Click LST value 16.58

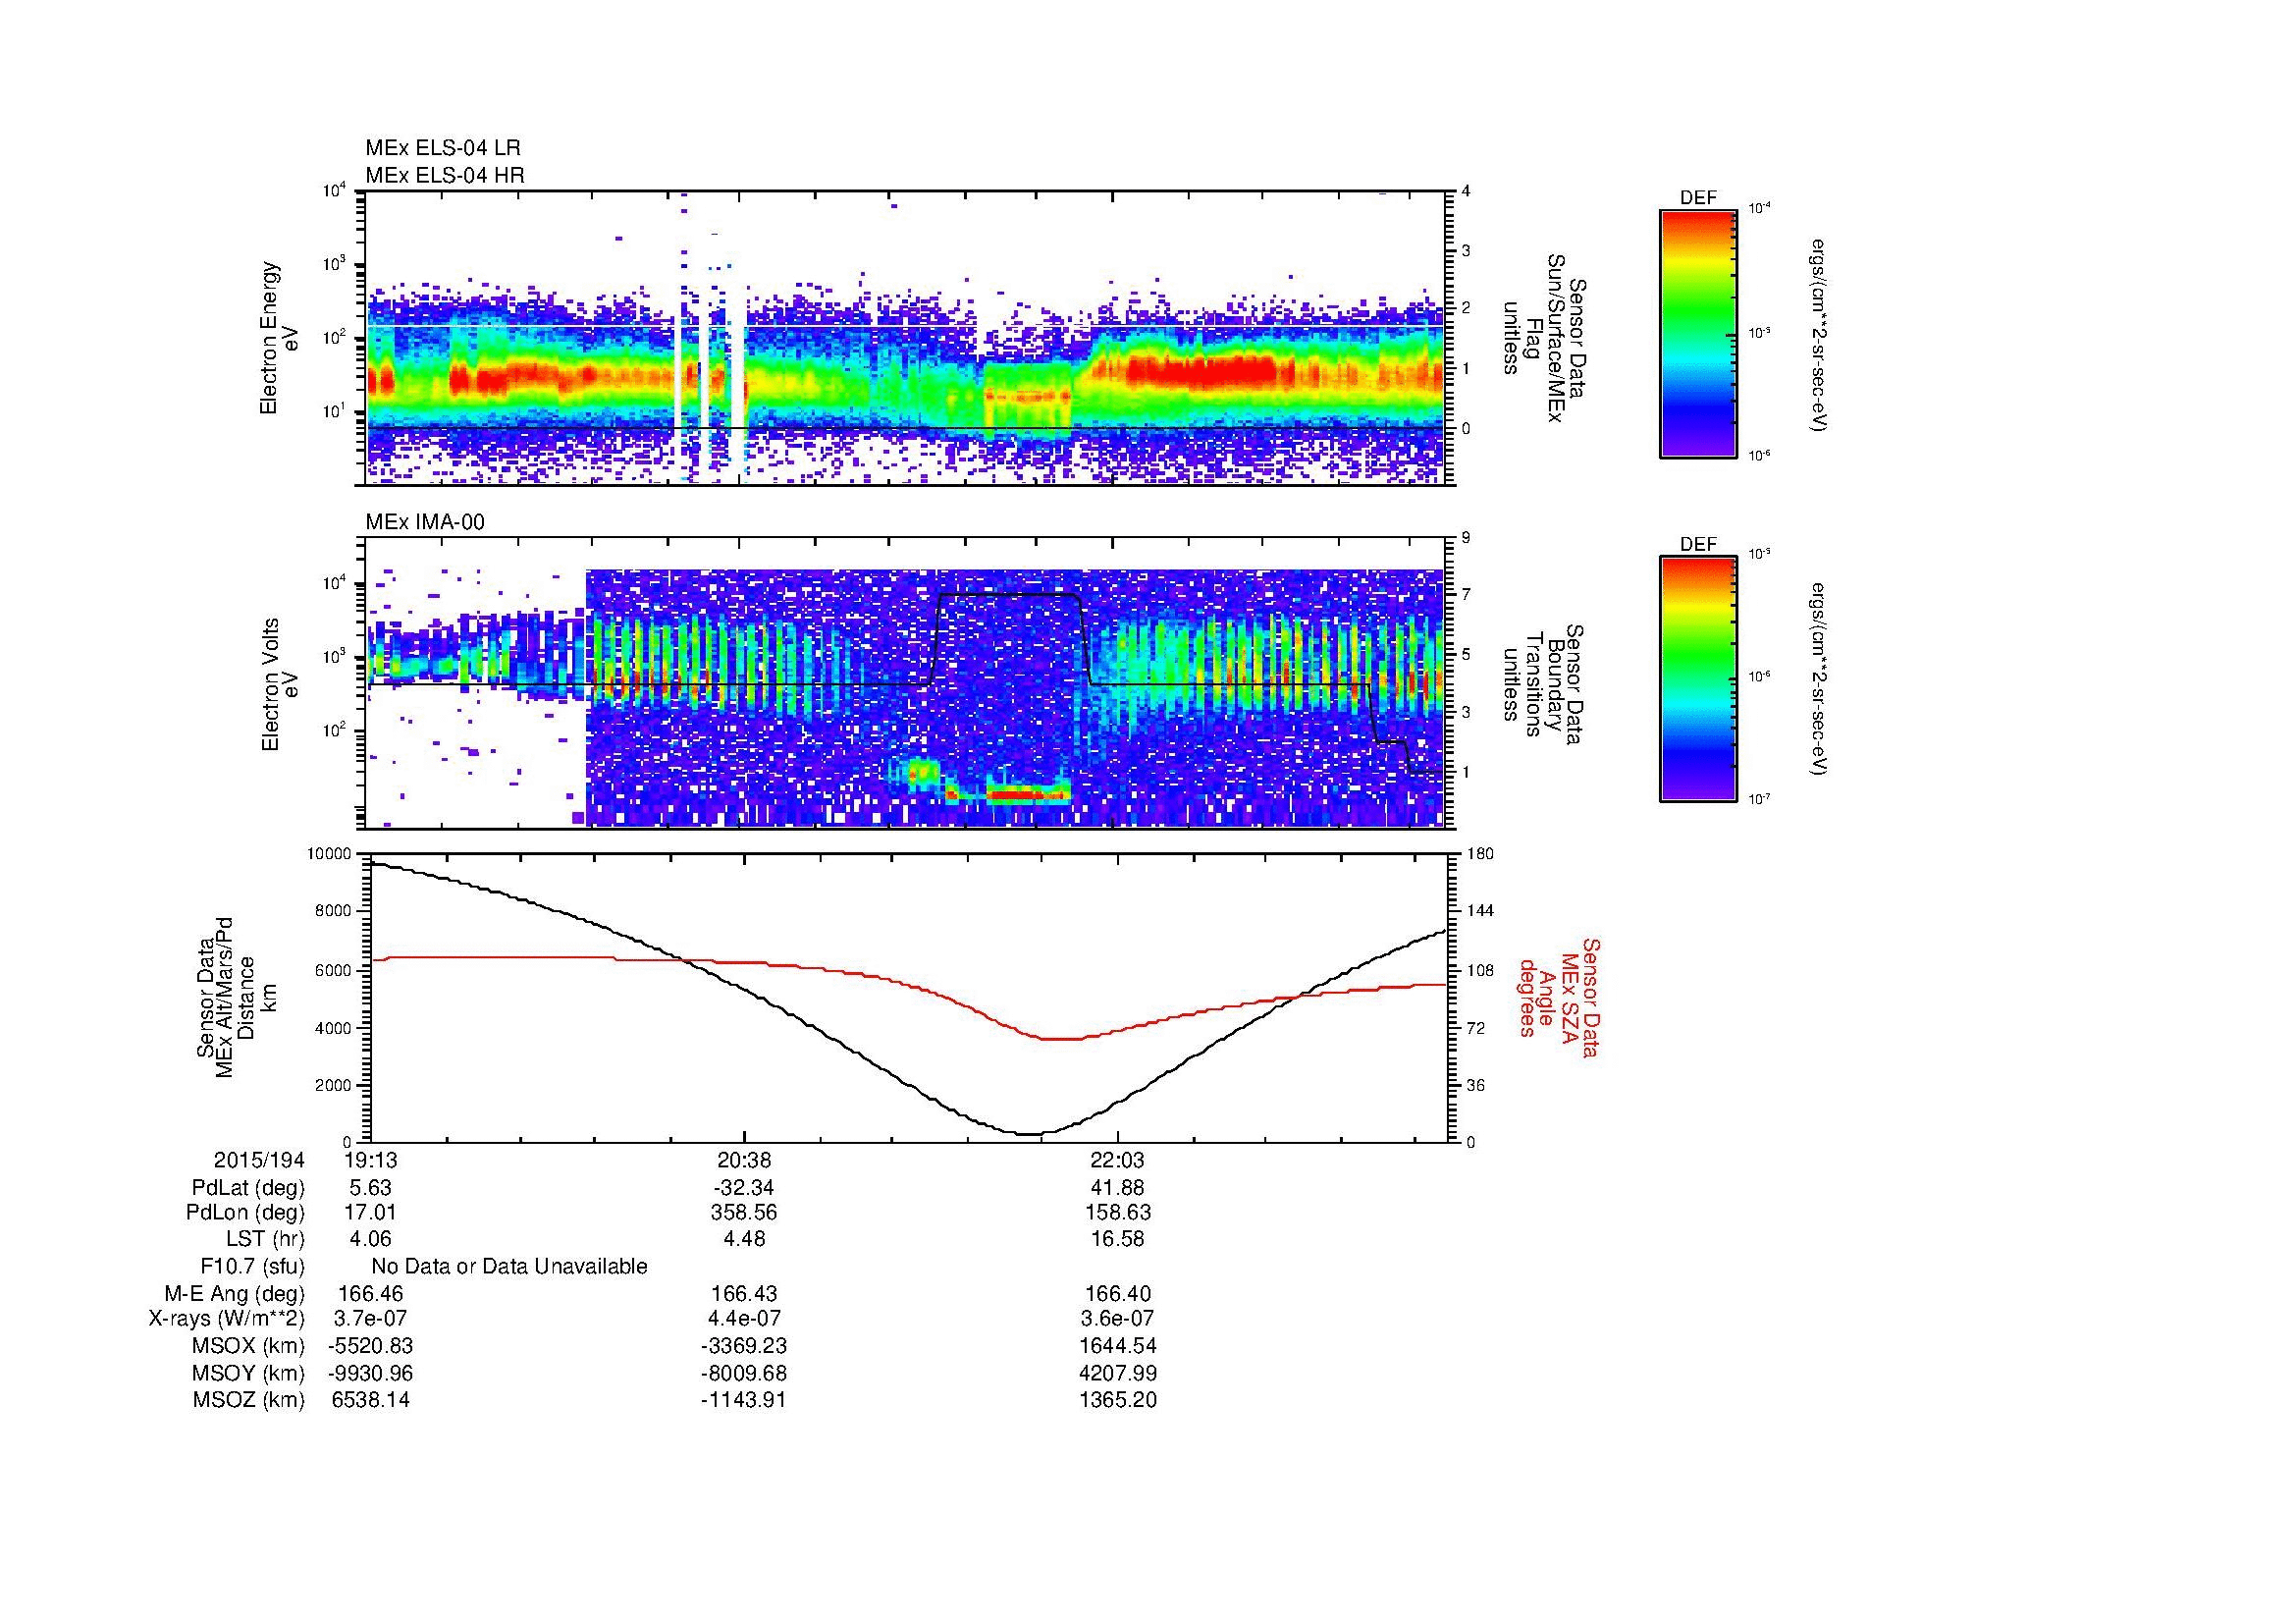coord(1117,1239)
